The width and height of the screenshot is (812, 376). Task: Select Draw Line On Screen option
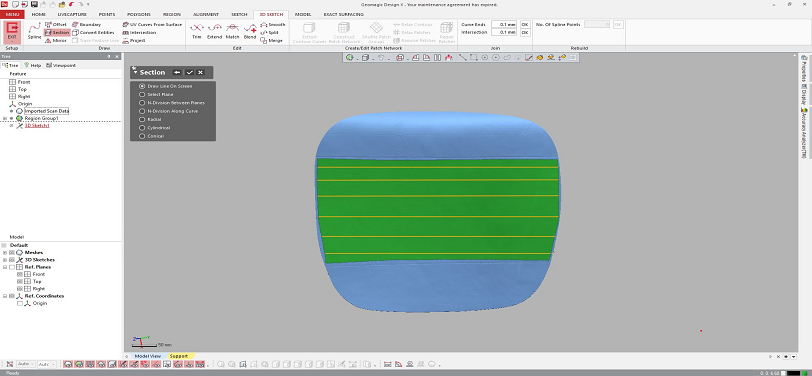(x=166, y=86)
